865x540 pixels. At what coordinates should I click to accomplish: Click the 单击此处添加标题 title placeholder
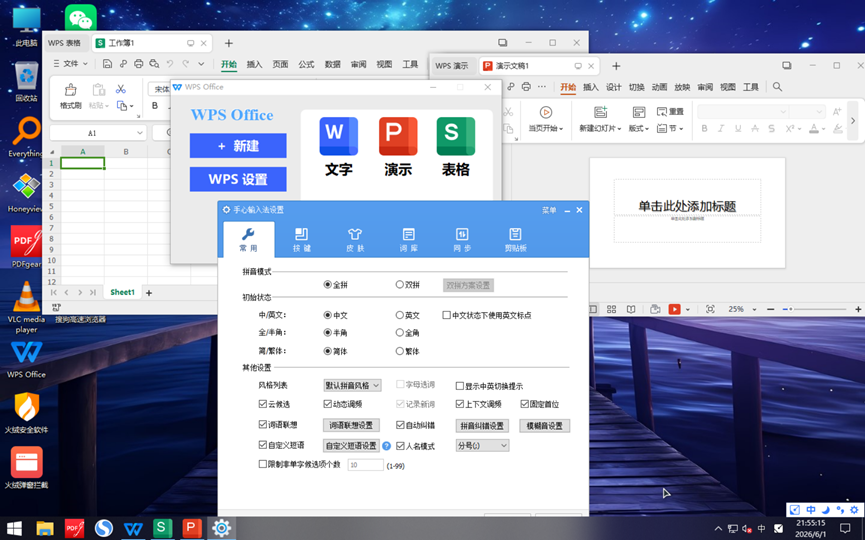coord(687,206)
